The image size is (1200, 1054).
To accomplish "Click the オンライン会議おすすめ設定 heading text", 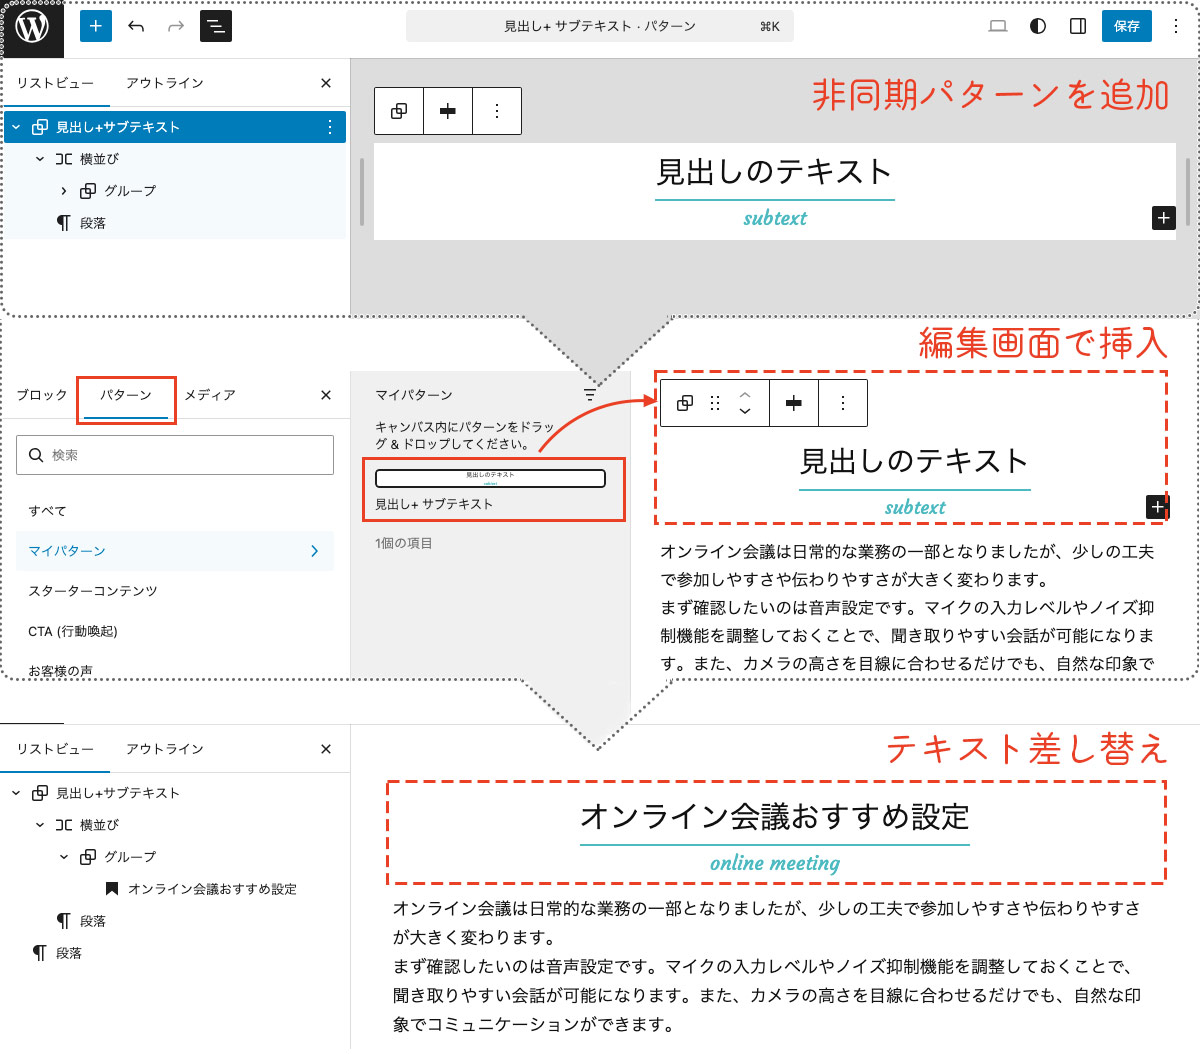I will pyautogui.click(x=775, y=817).
